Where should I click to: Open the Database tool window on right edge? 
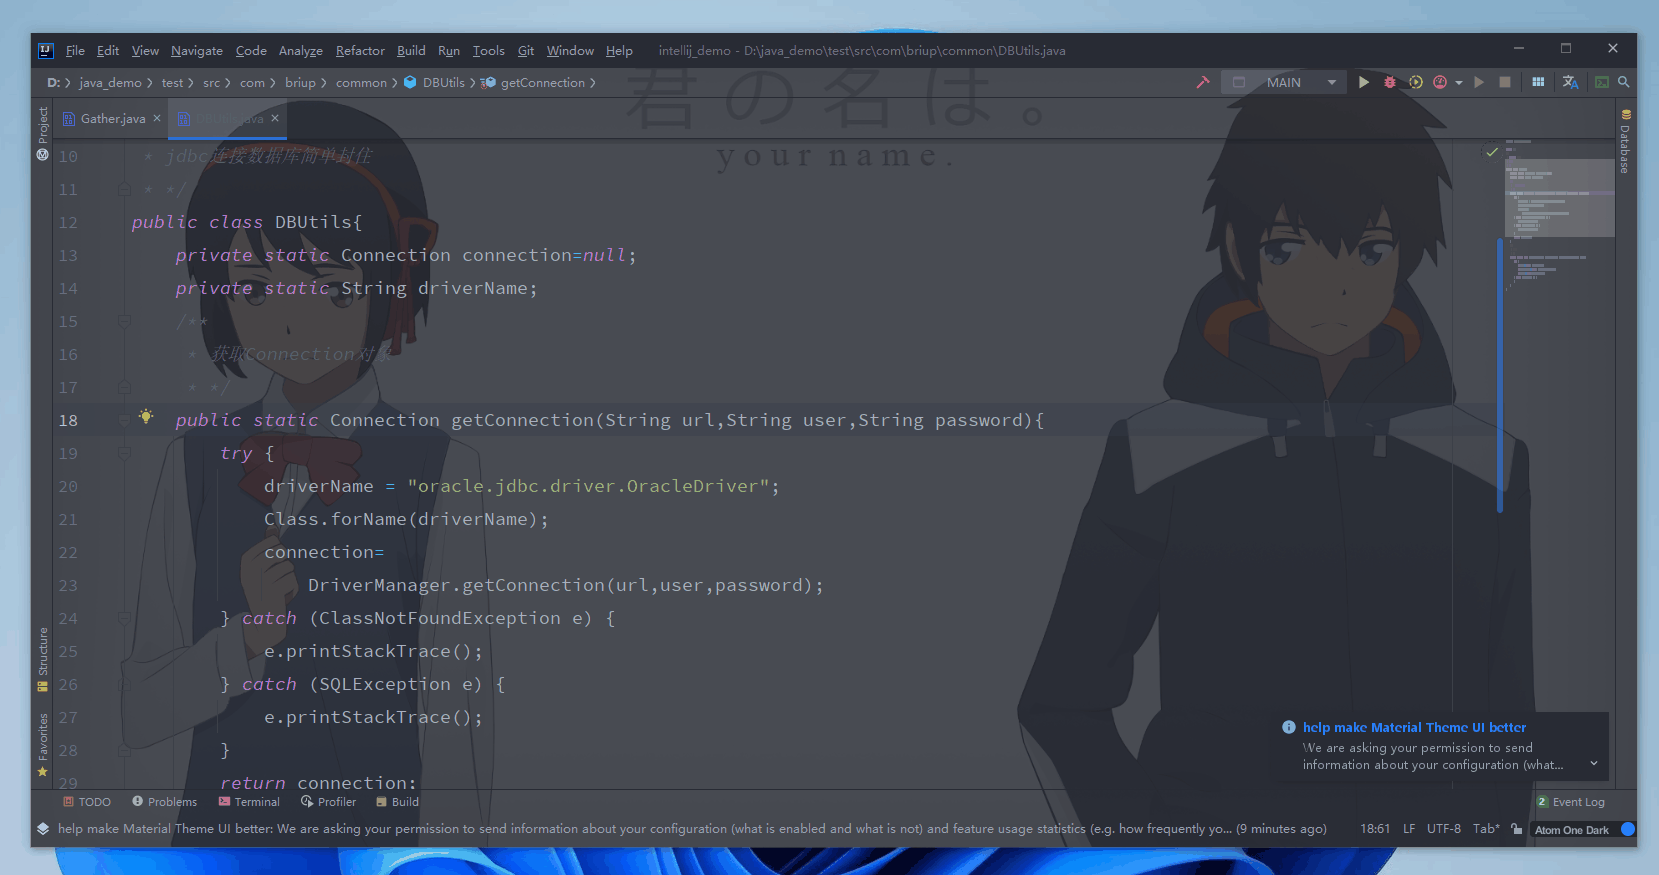[x=1625, y=142]
